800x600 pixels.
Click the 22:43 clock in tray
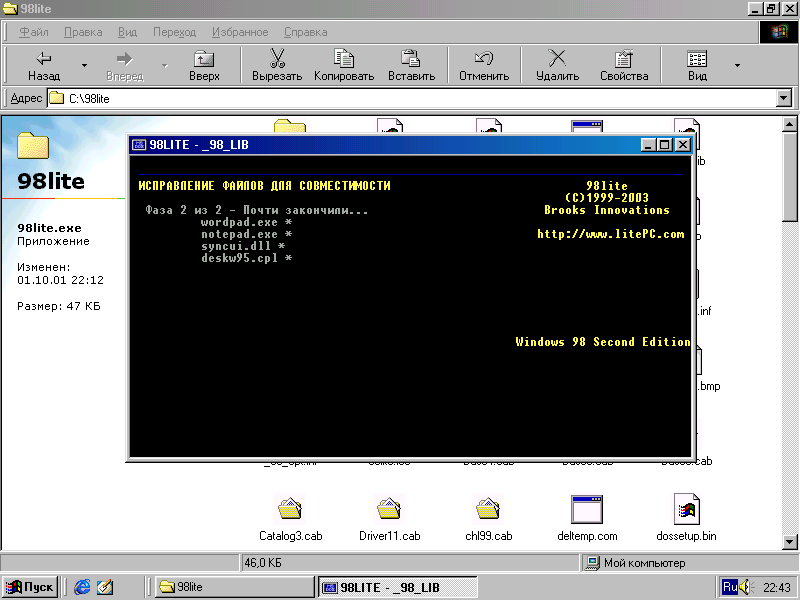(776, 588)
